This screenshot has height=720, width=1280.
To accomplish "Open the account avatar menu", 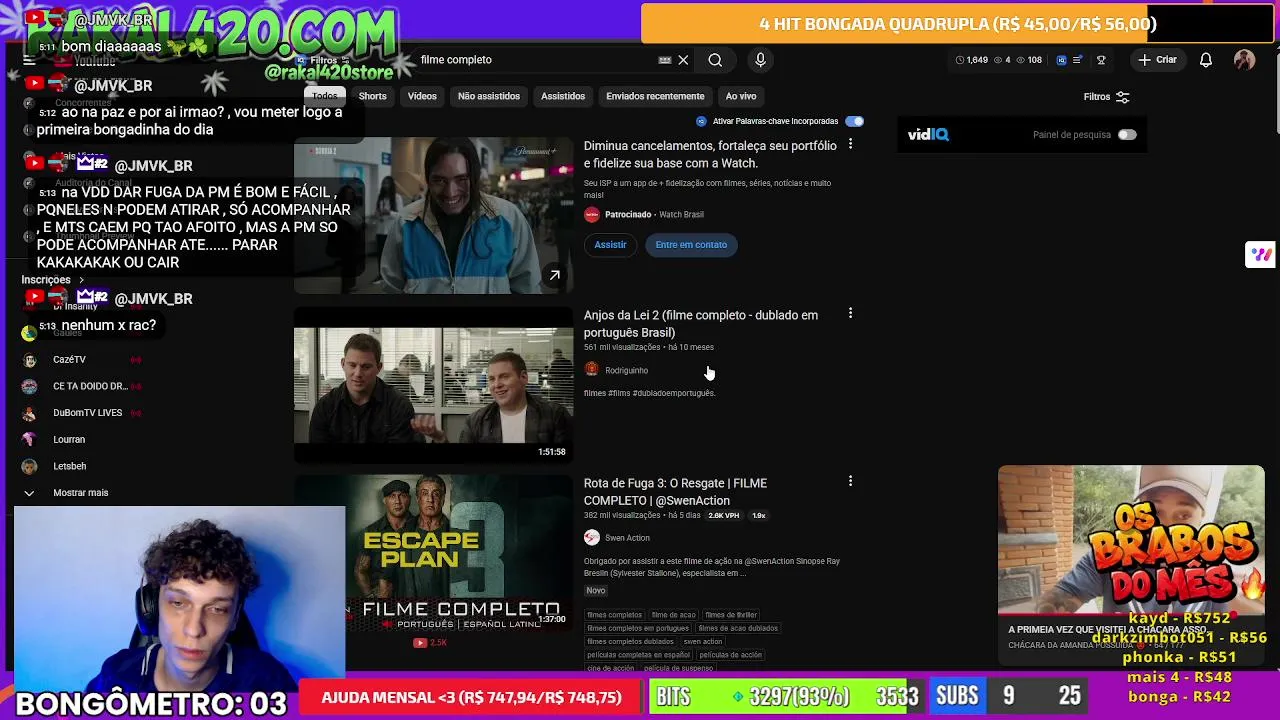I will point(1244,60).
